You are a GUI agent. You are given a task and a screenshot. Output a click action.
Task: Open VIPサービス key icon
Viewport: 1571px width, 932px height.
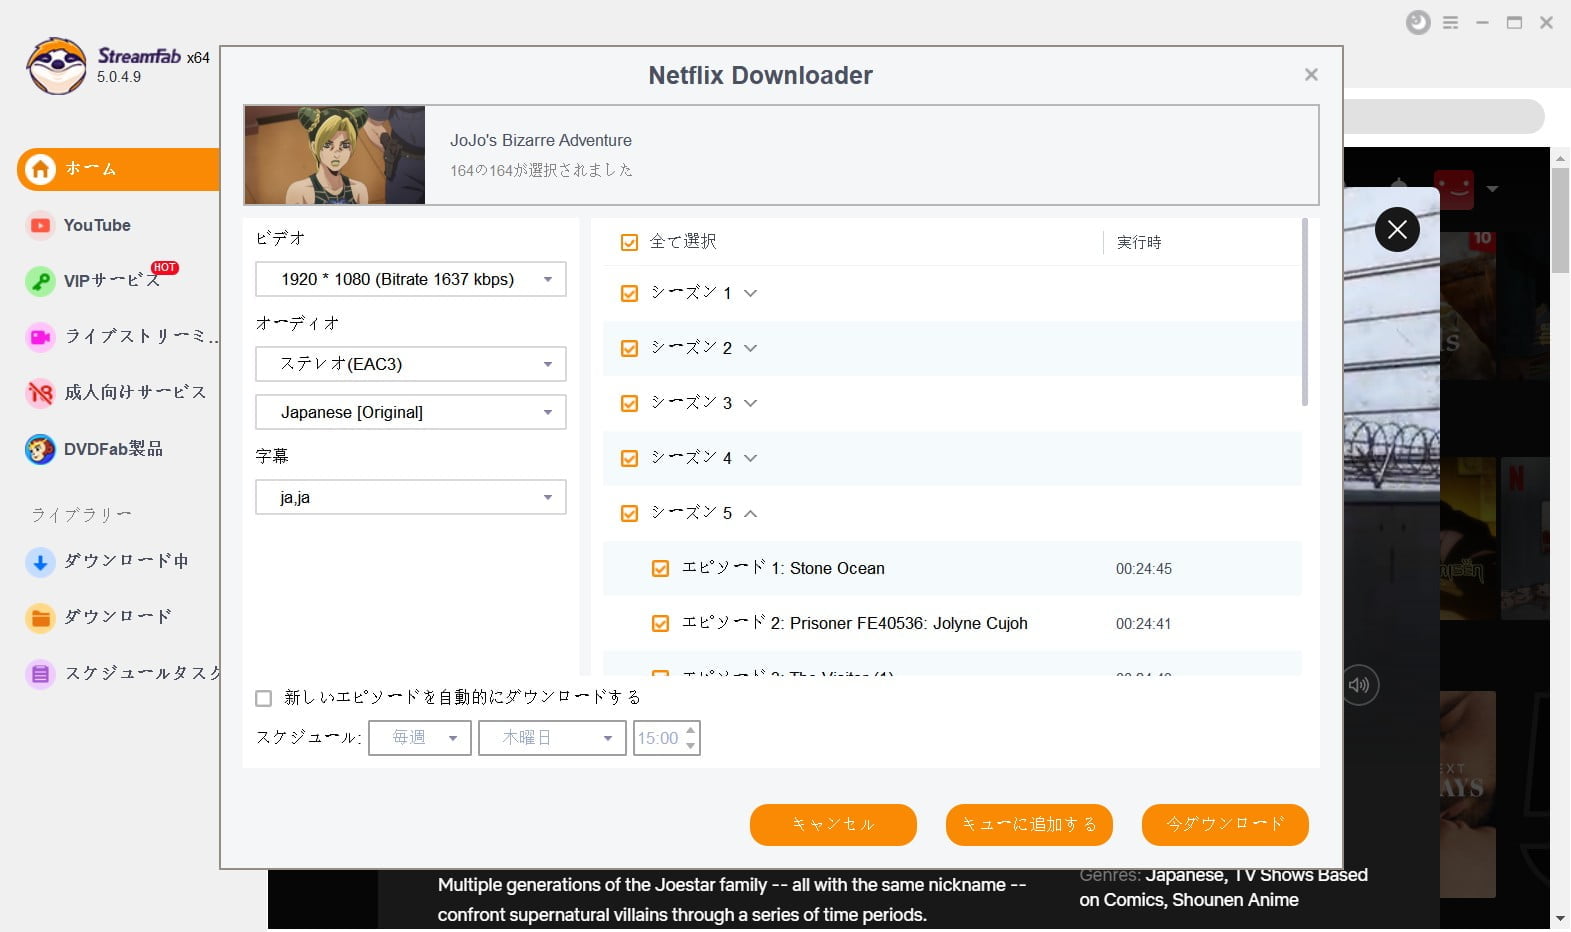click(40, 281)
